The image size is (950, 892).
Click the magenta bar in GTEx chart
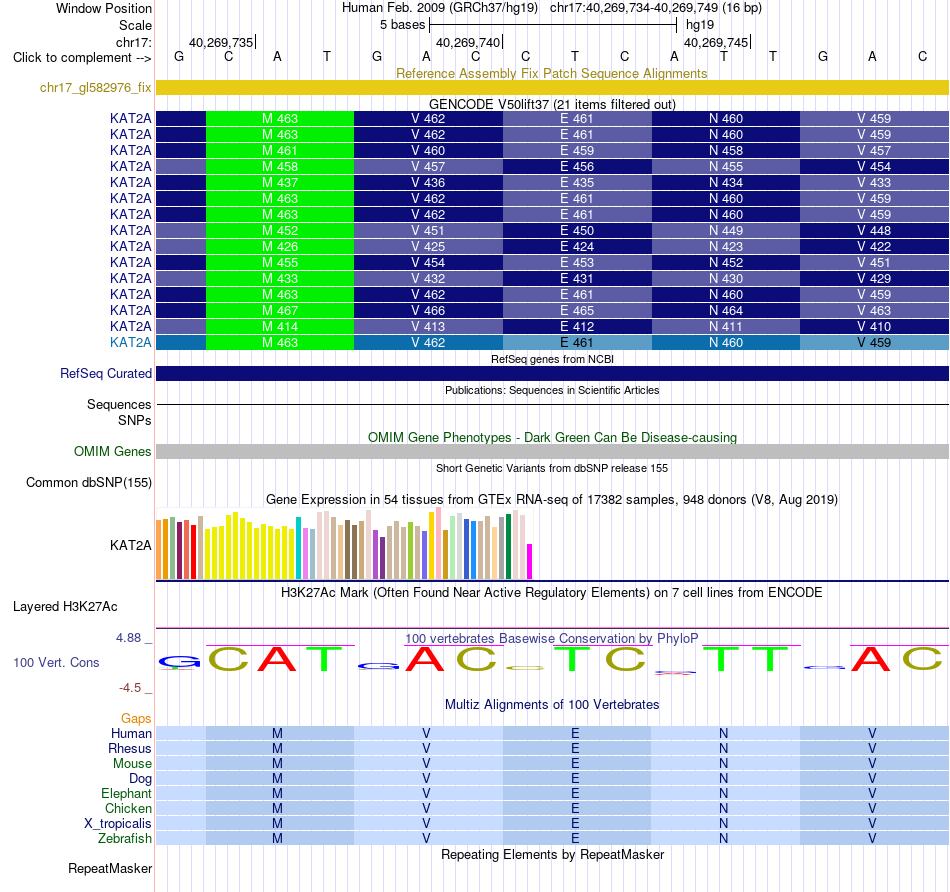[x=530, y=561]
